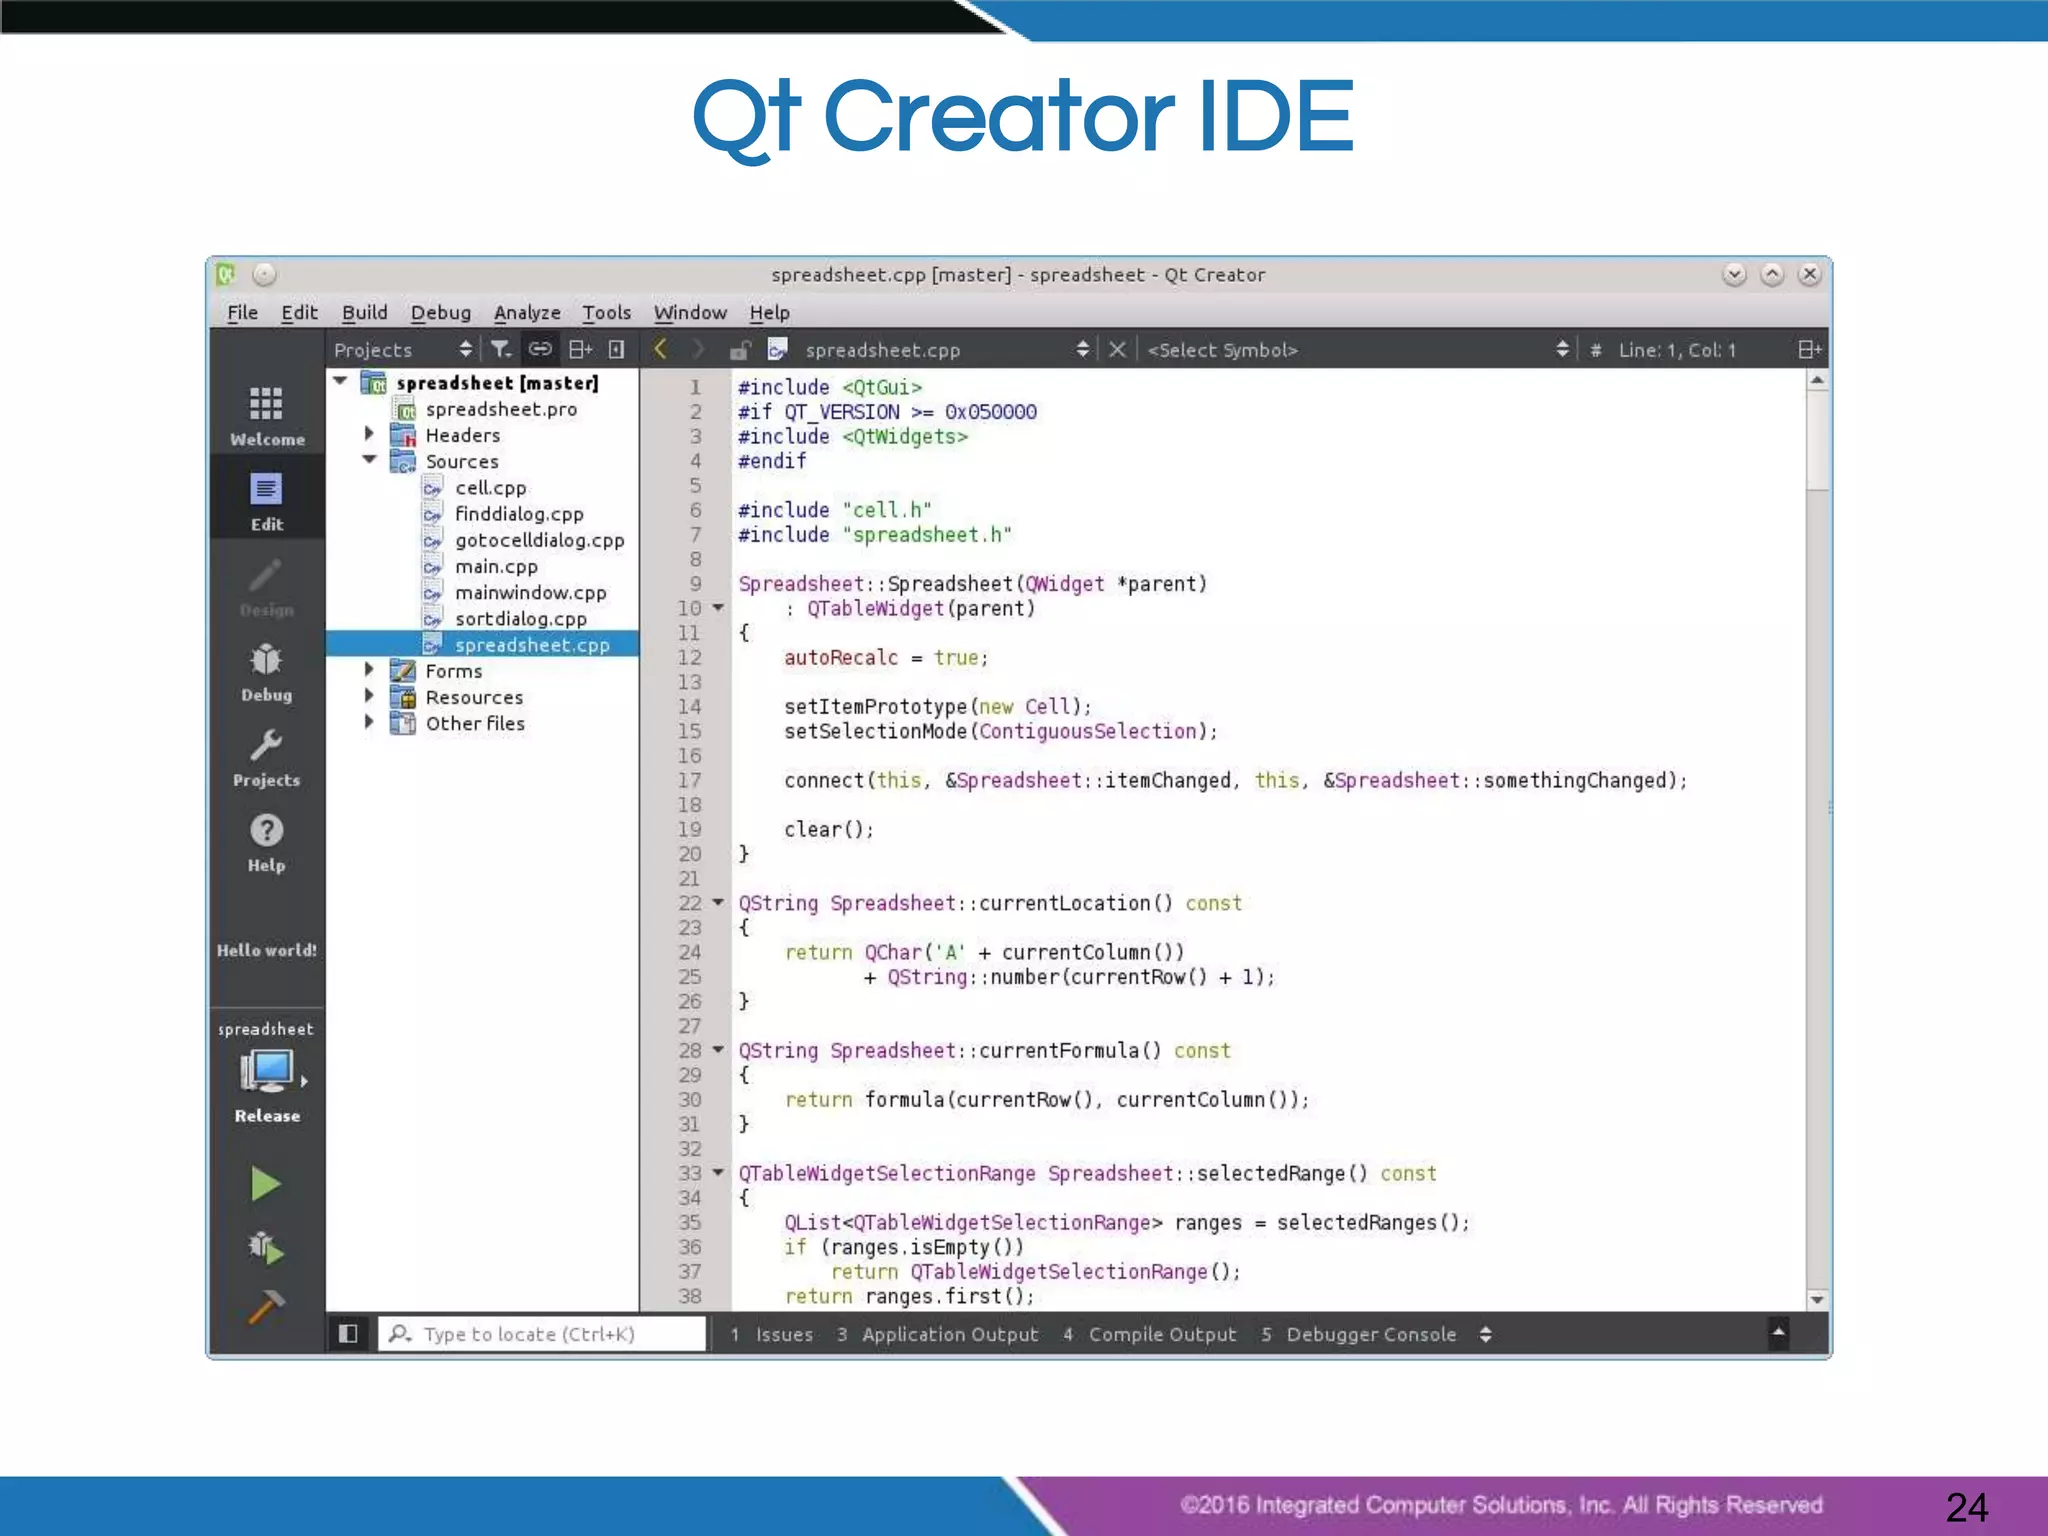Open the Projects mode wrench

tap(266, 757)
